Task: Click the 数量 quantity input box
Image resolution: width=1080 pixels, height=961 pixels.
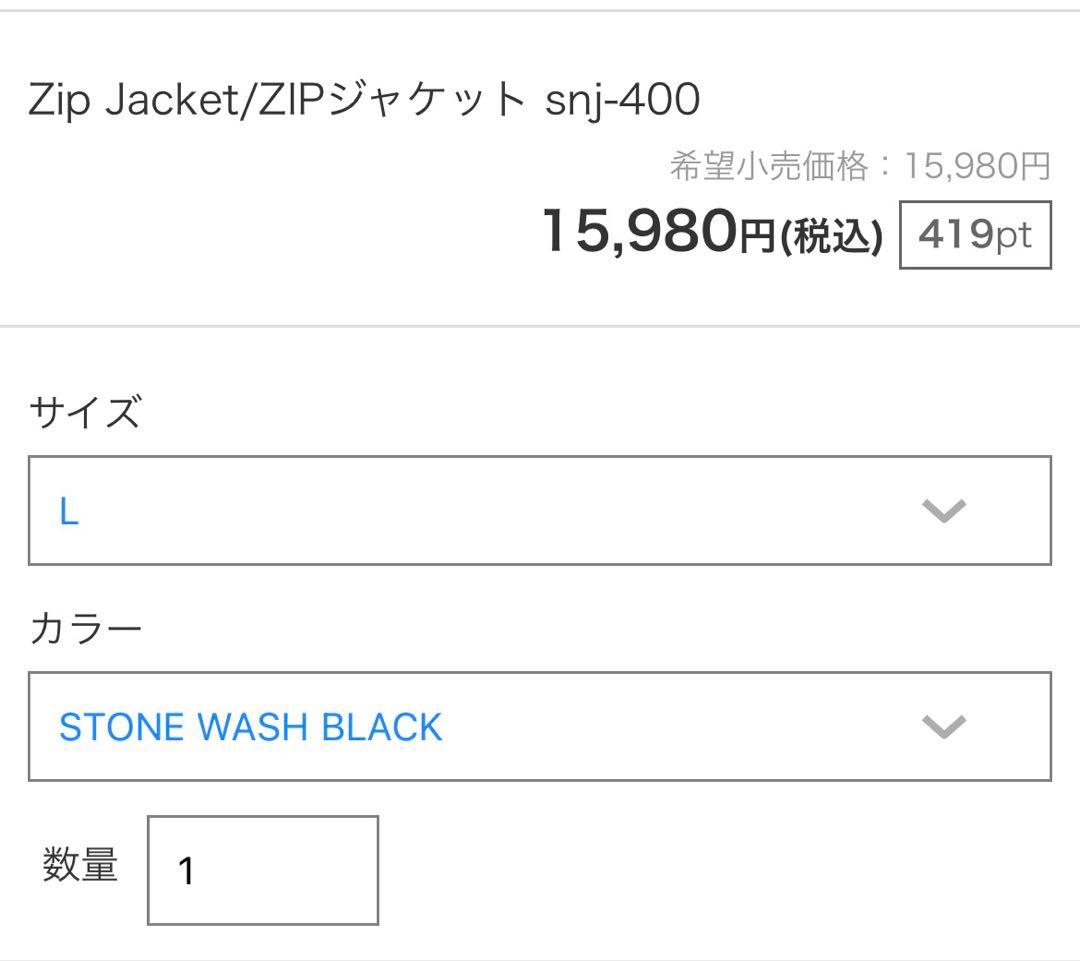Action: [x=262, y=870]
